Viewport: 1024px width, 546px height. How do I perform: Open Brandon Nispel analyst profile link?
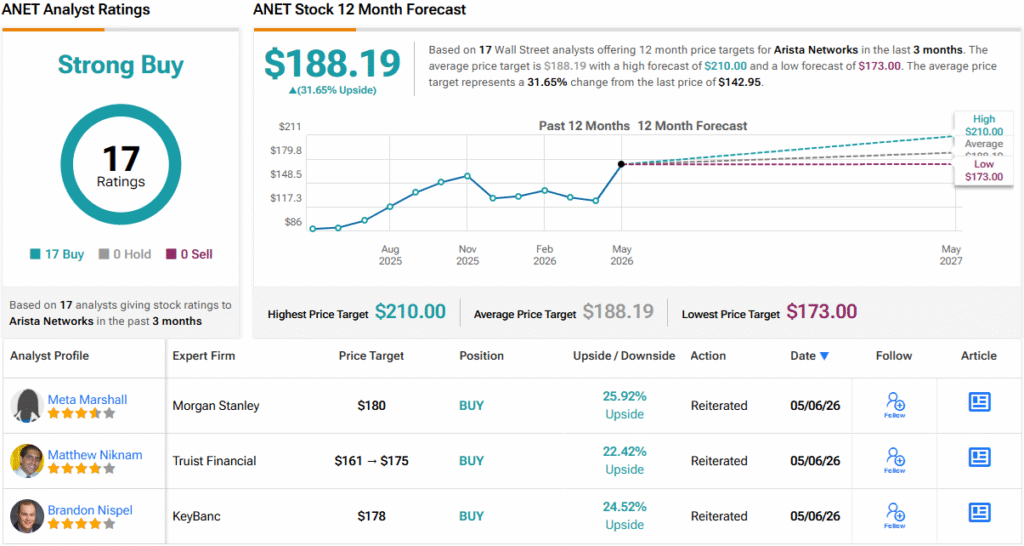click(x=90, y=510)
